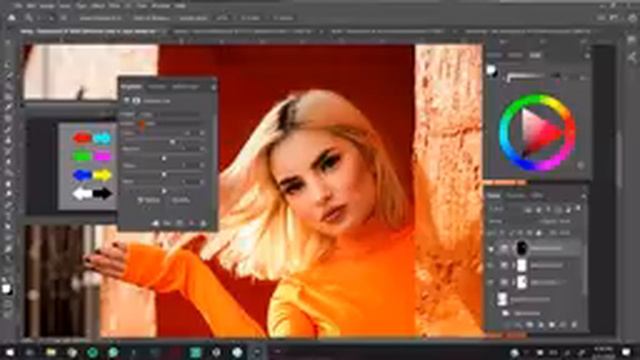Click the Home icon in options bar

click(11, 18)
